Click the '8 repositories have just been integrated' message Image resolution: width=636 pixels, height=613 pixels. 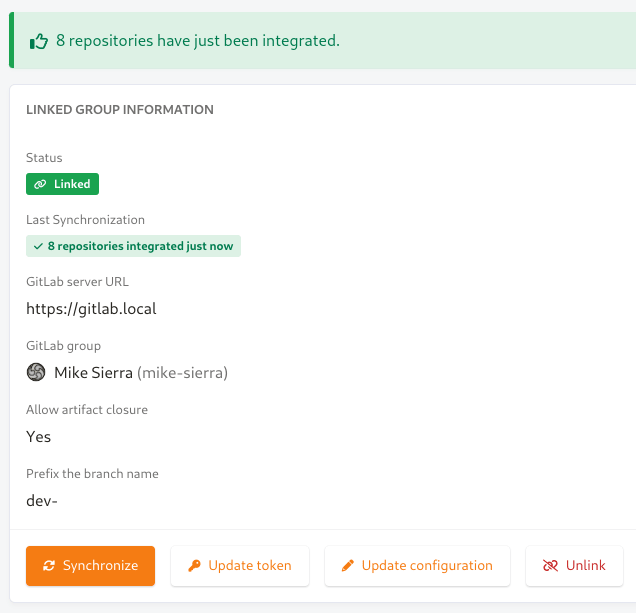198,41
